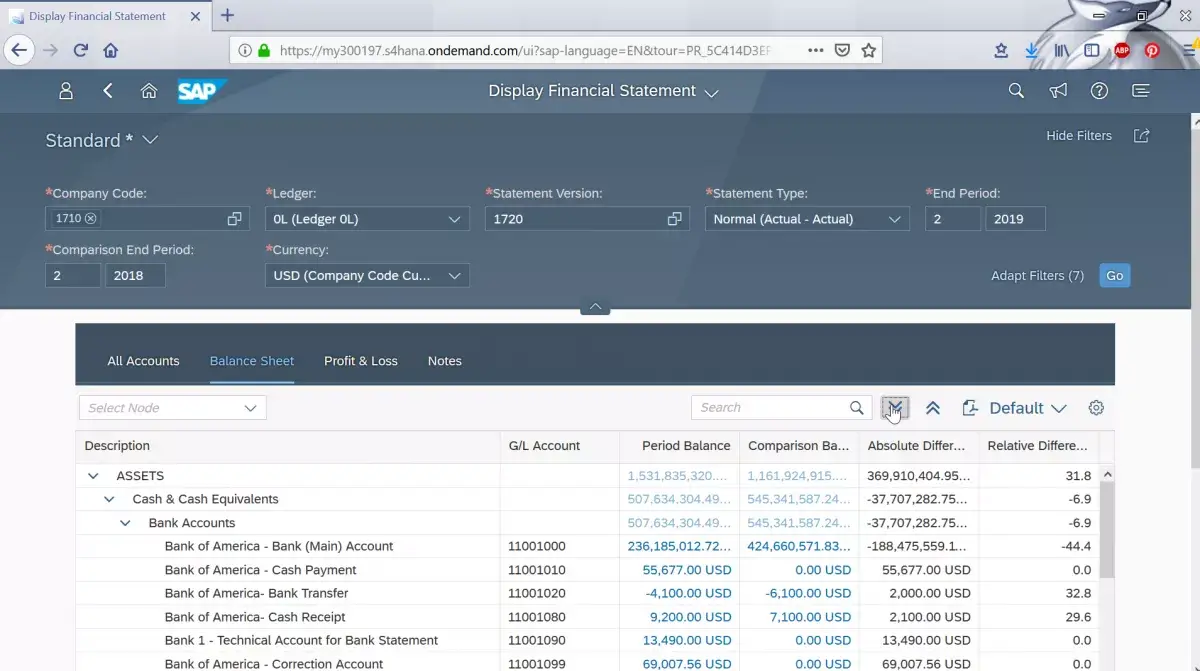Click the Go button
Viewport: 1200px width, 671px height.
coord(1115,275)
